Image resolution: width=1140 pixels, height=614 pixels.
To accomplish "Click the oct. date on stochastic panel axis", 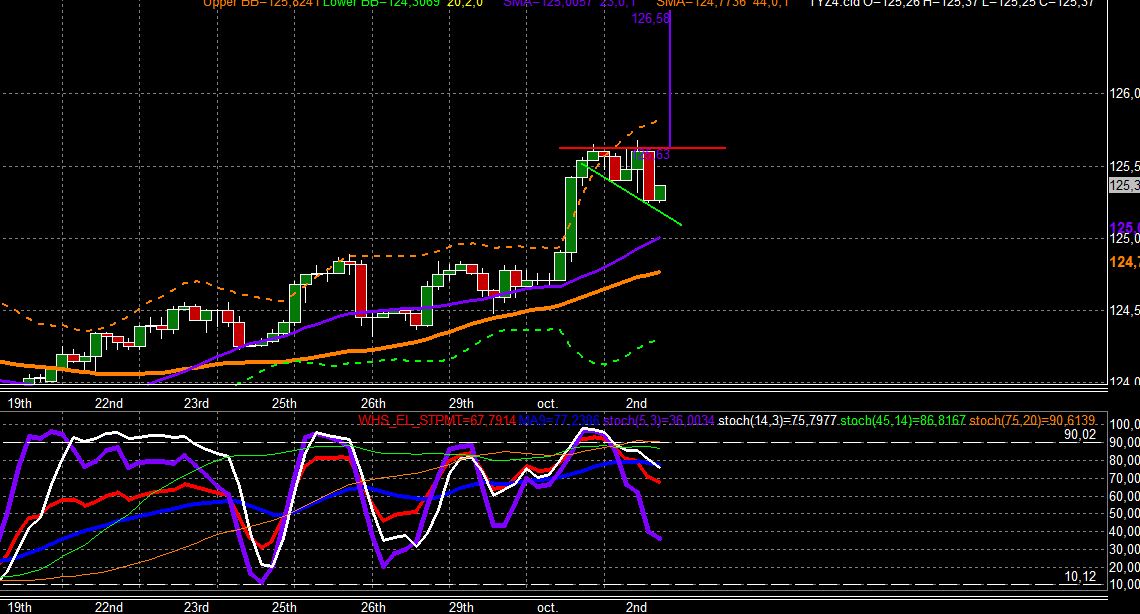I will tap(547, 607).
